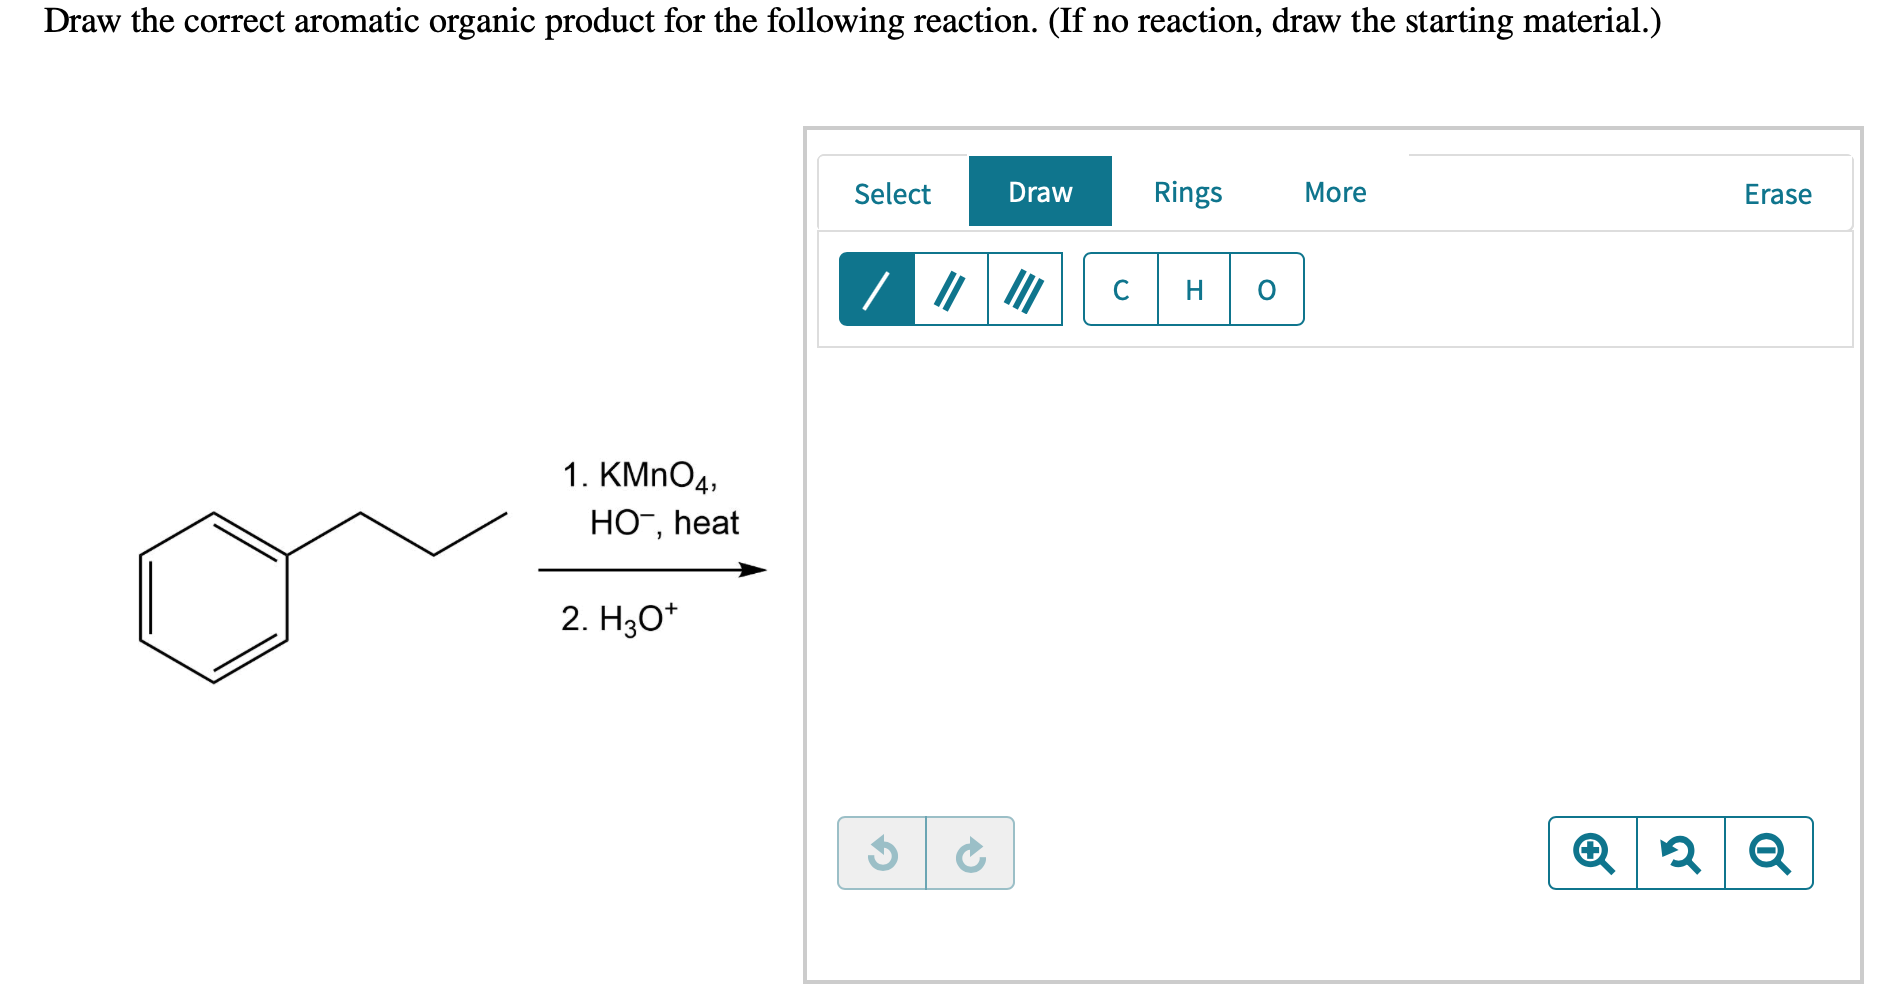Switch to the Select tab
This screenshot has width=1890, height=1000.
pos(892,193)
